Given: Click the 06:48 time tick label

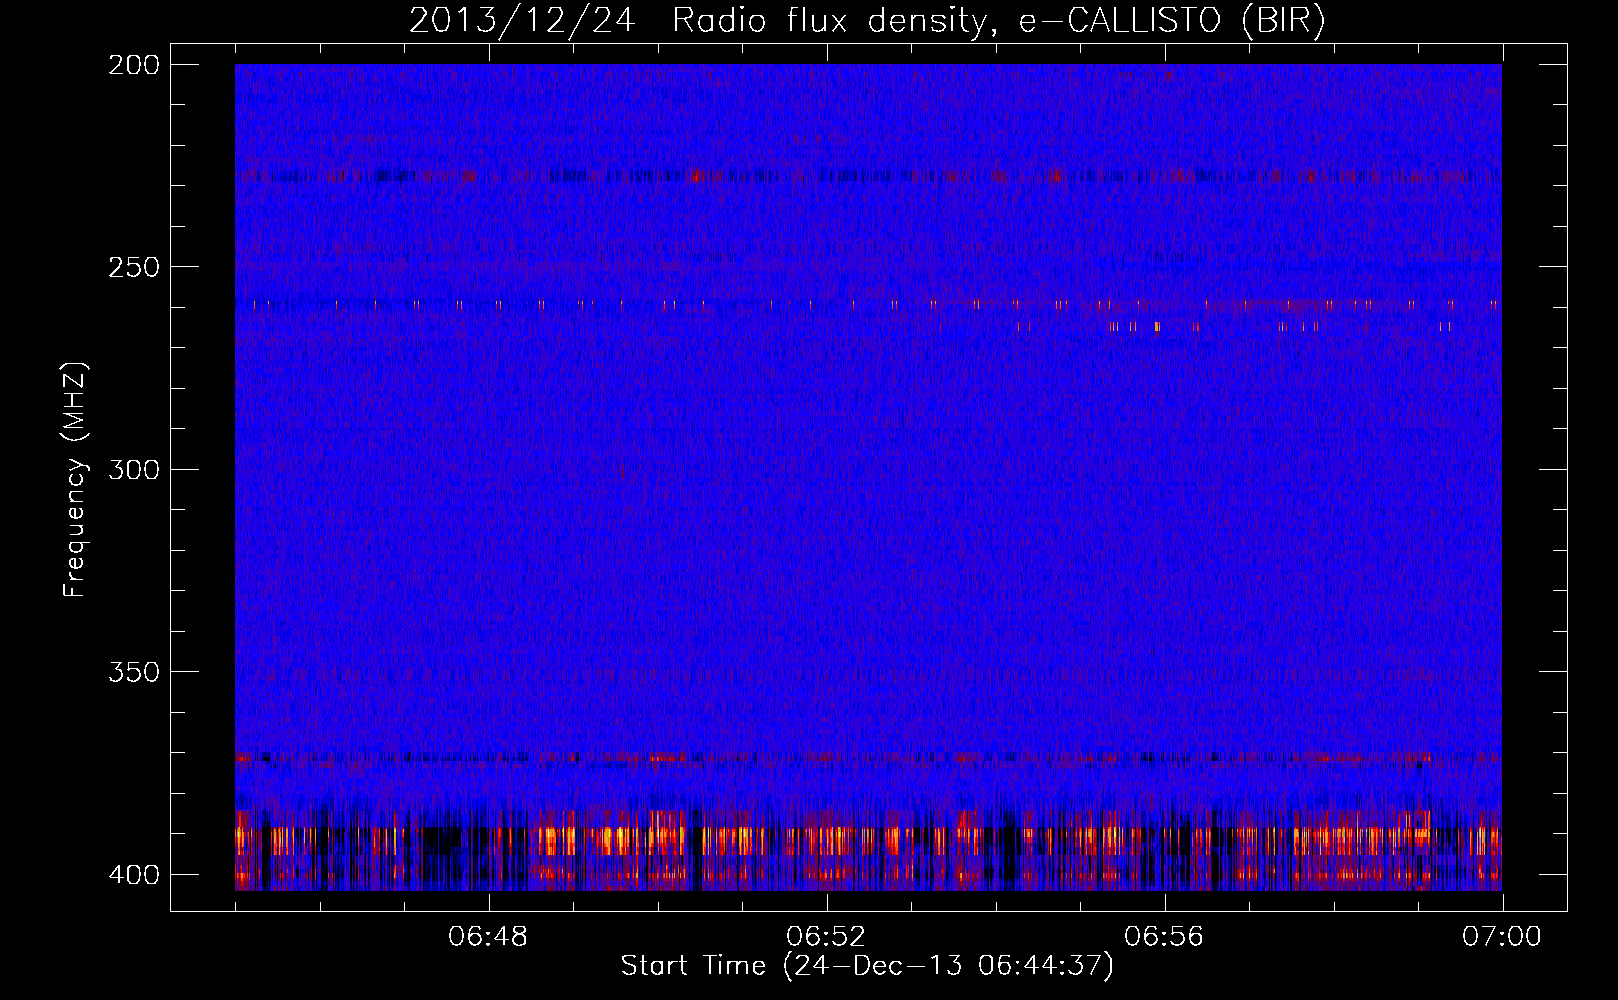Looking at the screenshot, I should (x=488, y=937).
